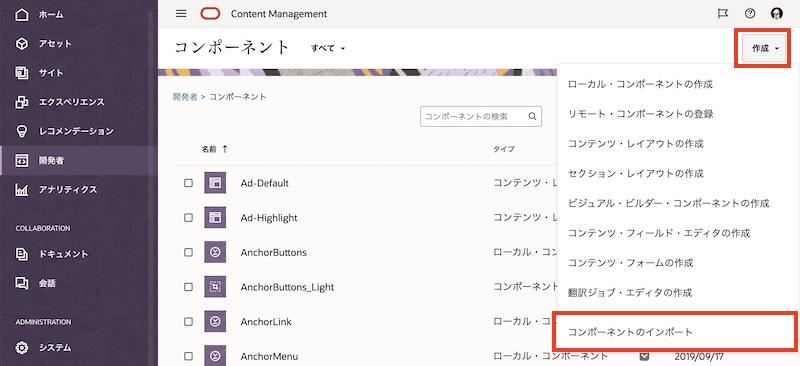The image size is (800, 366).
Task: Open the ホーム home icon in sidebar
Action: 21,14
